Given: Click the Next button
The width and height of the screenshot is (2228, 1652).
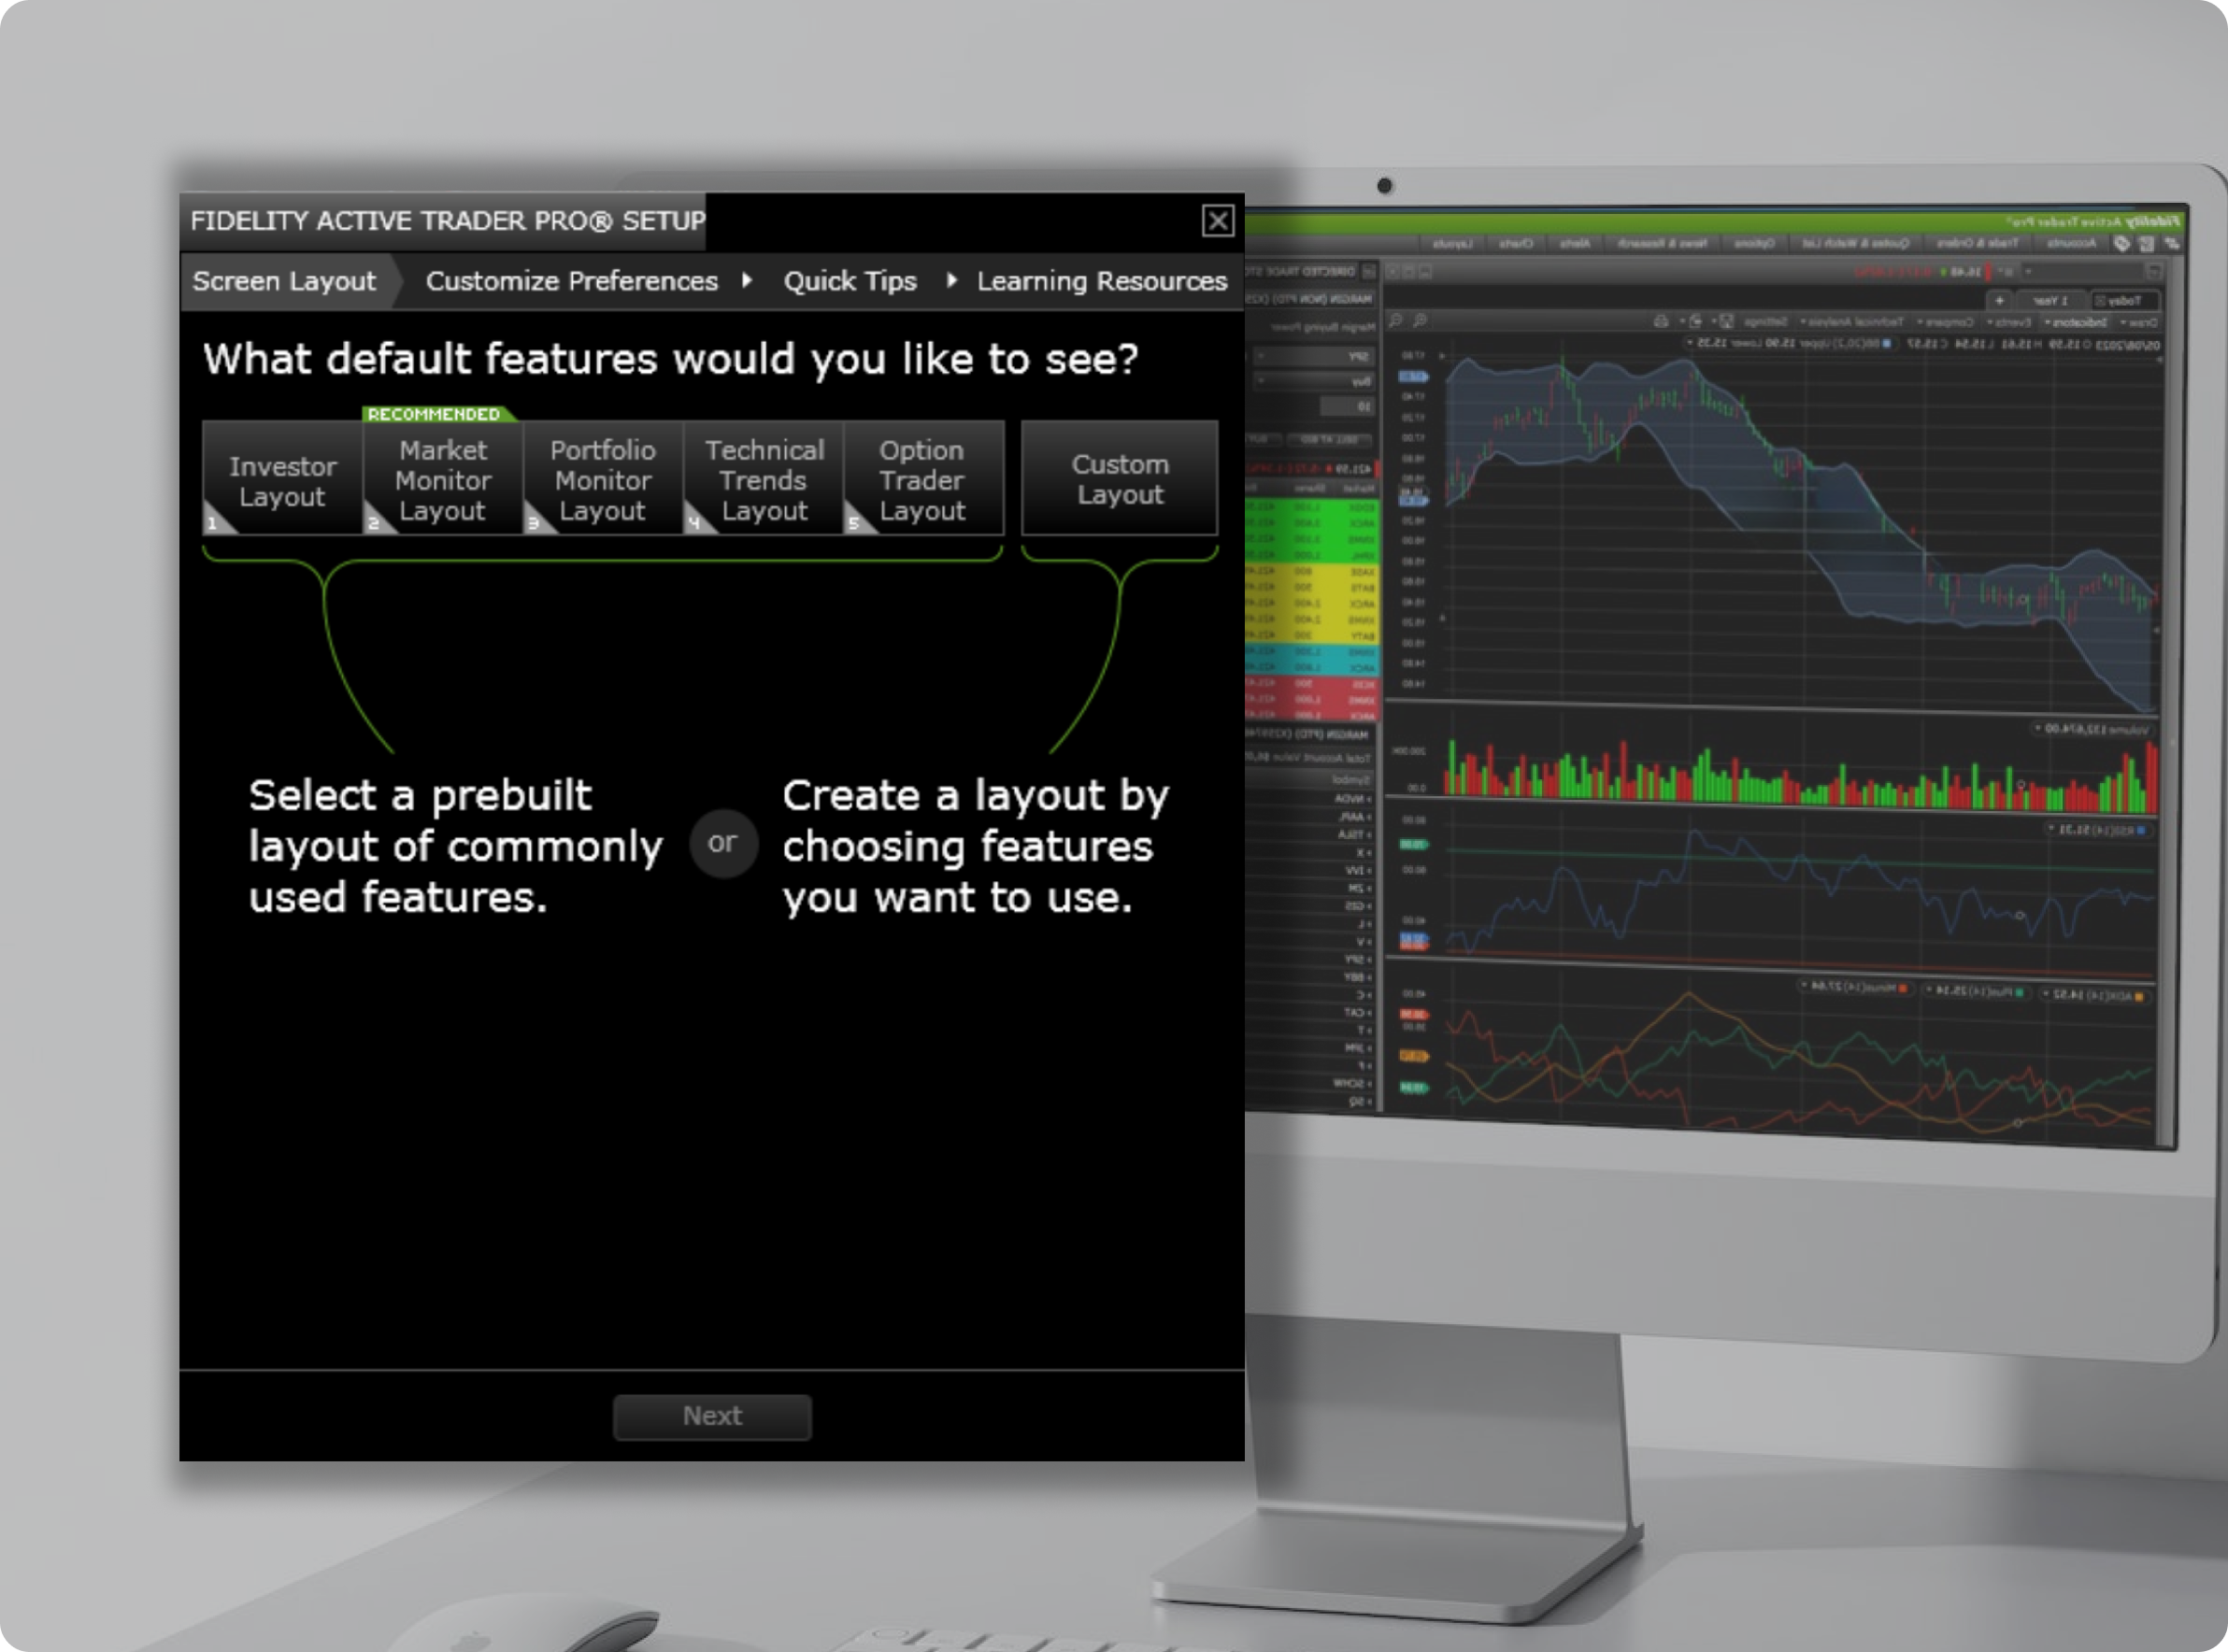Looking at the screenshot, I should pyautogui.click(x=711, y=1416).
